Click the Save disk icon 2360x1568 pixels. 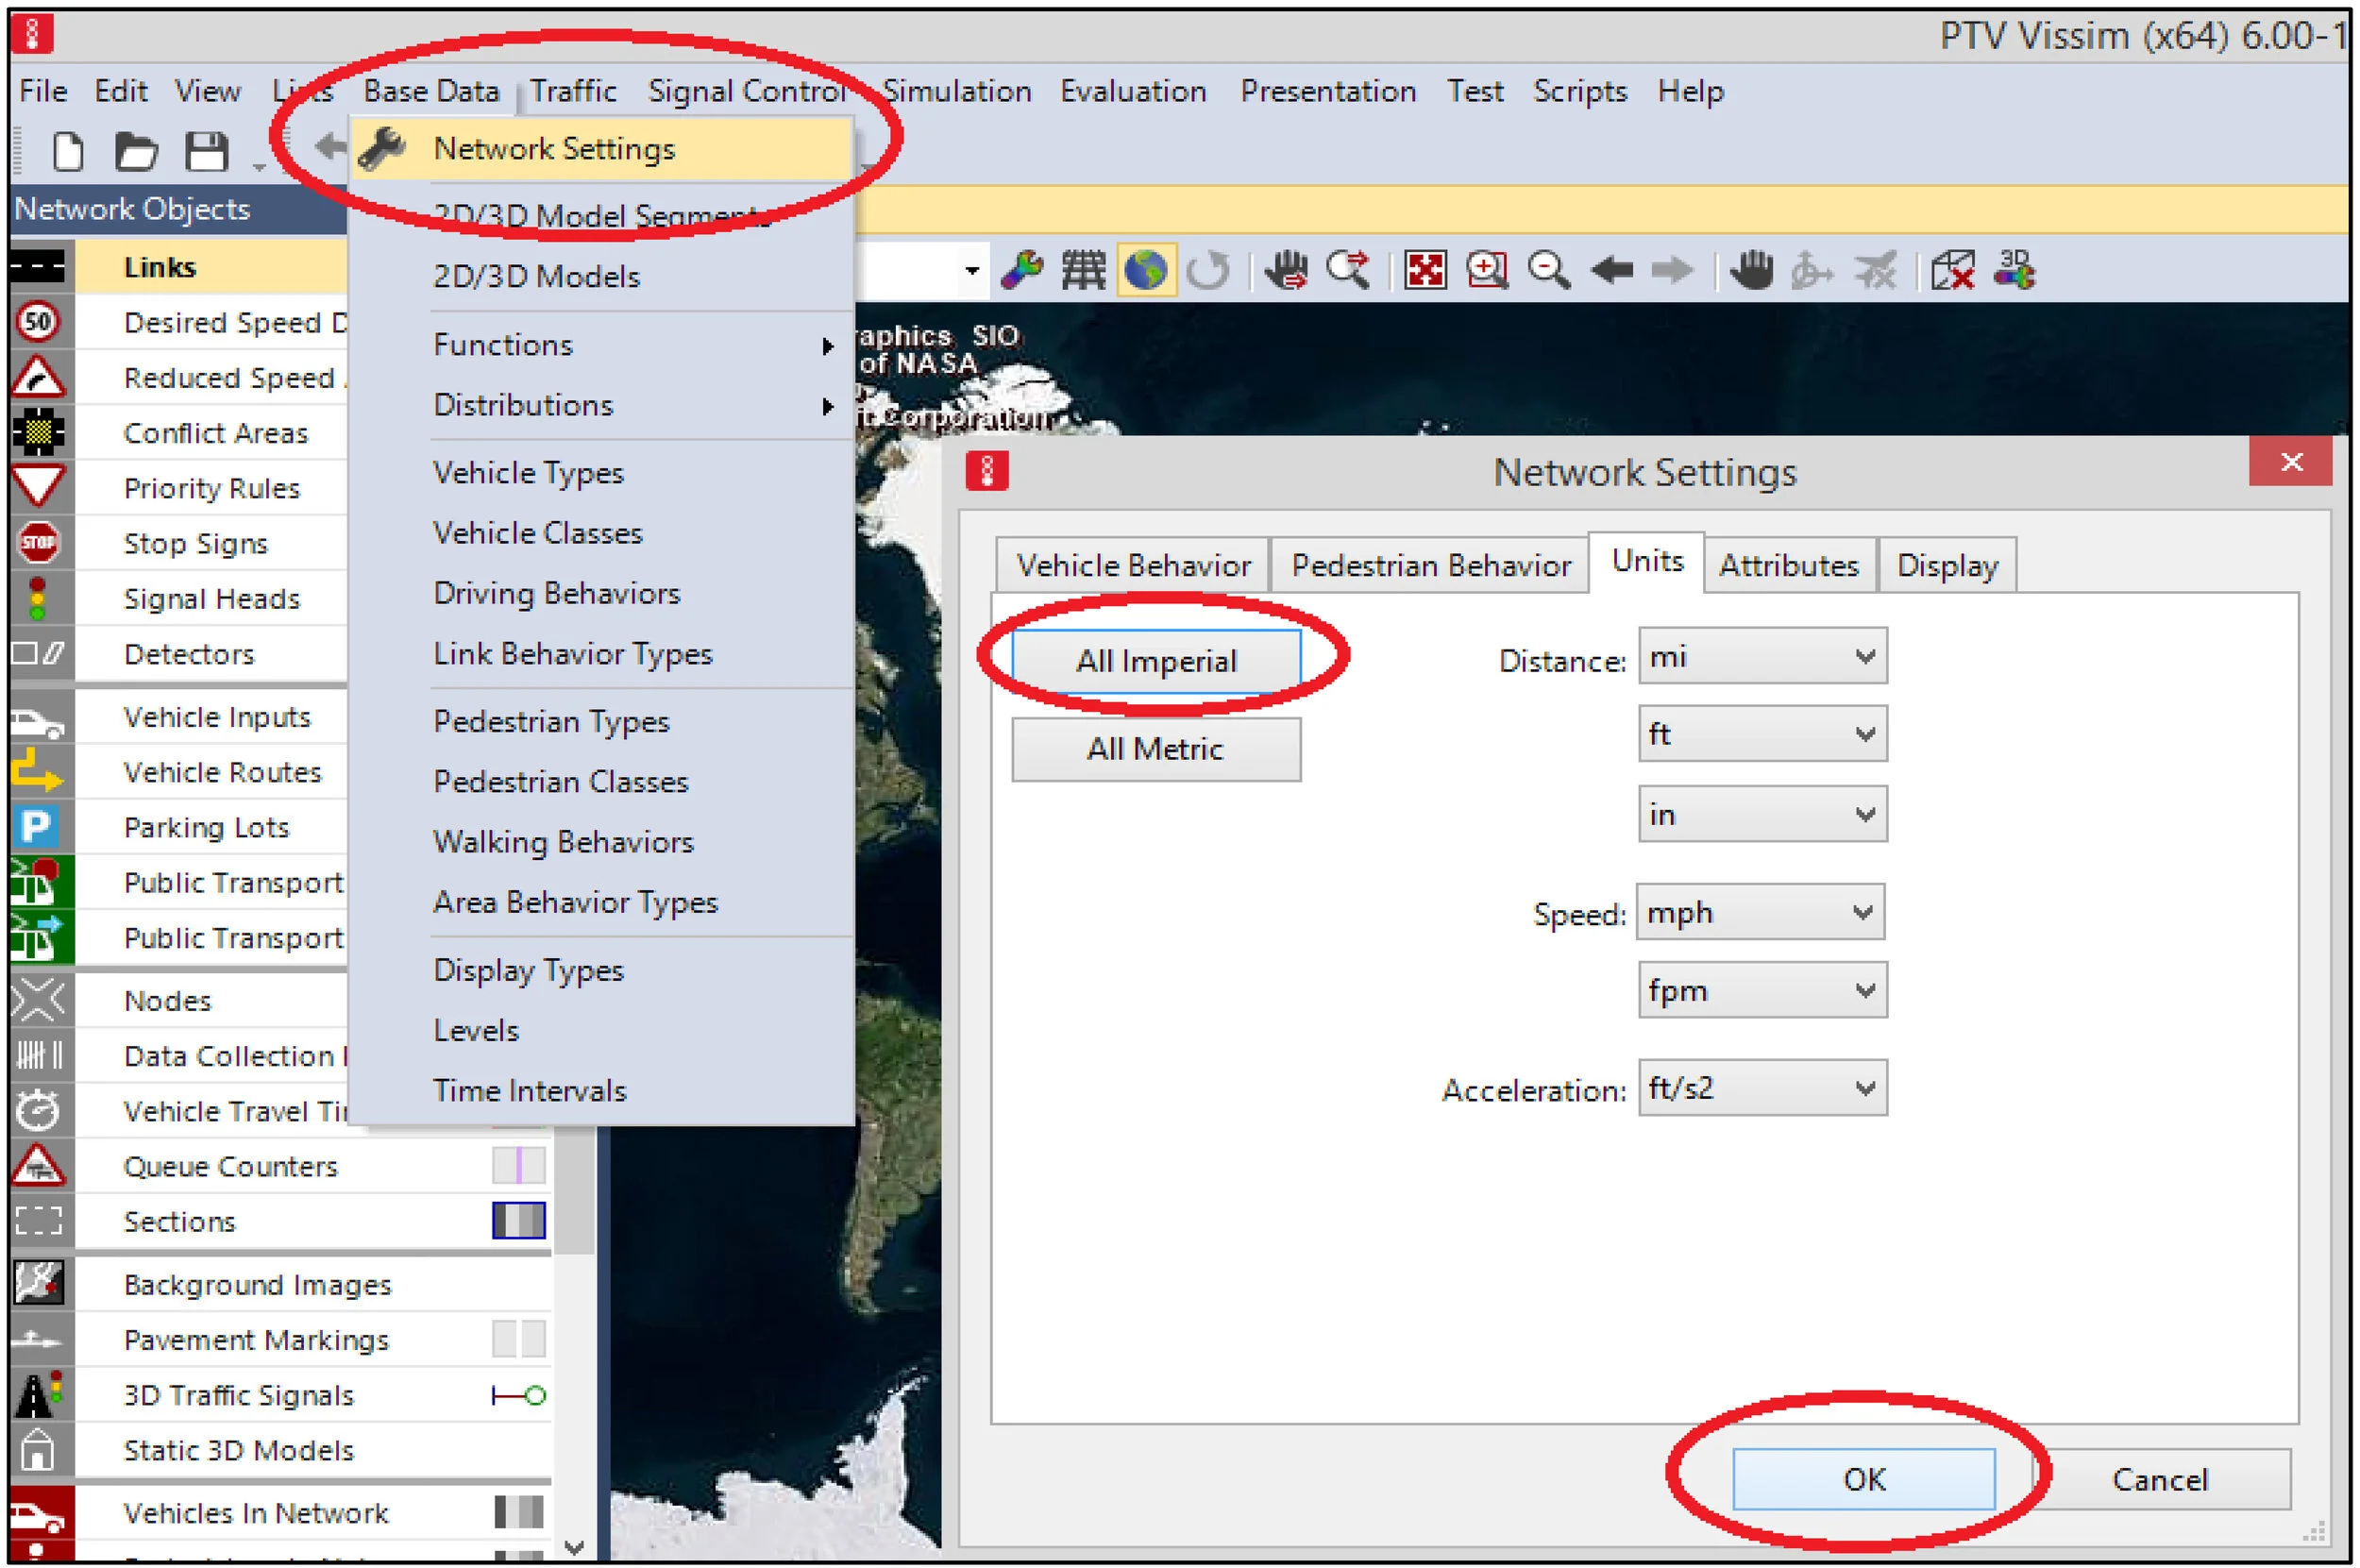pyautogui.click(x=207, y=152)
